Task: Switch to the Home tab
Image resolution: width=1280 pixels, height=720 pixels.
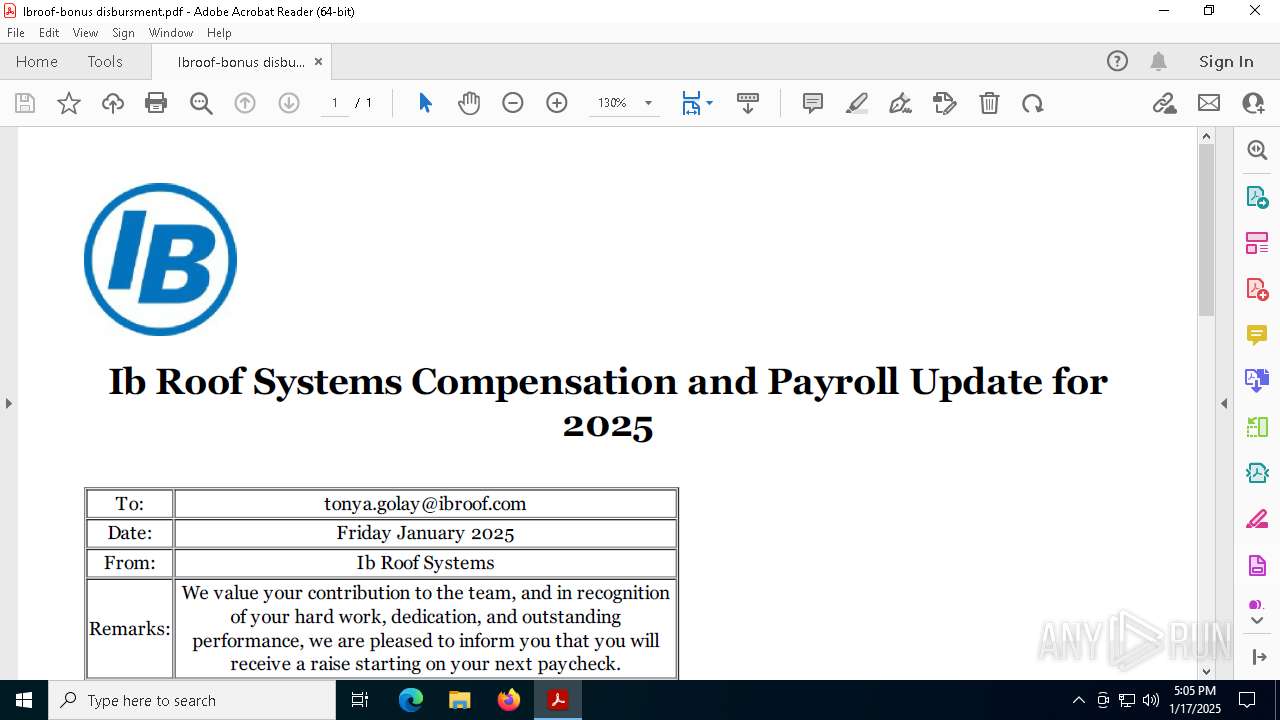Action: [x=37, y=61]
